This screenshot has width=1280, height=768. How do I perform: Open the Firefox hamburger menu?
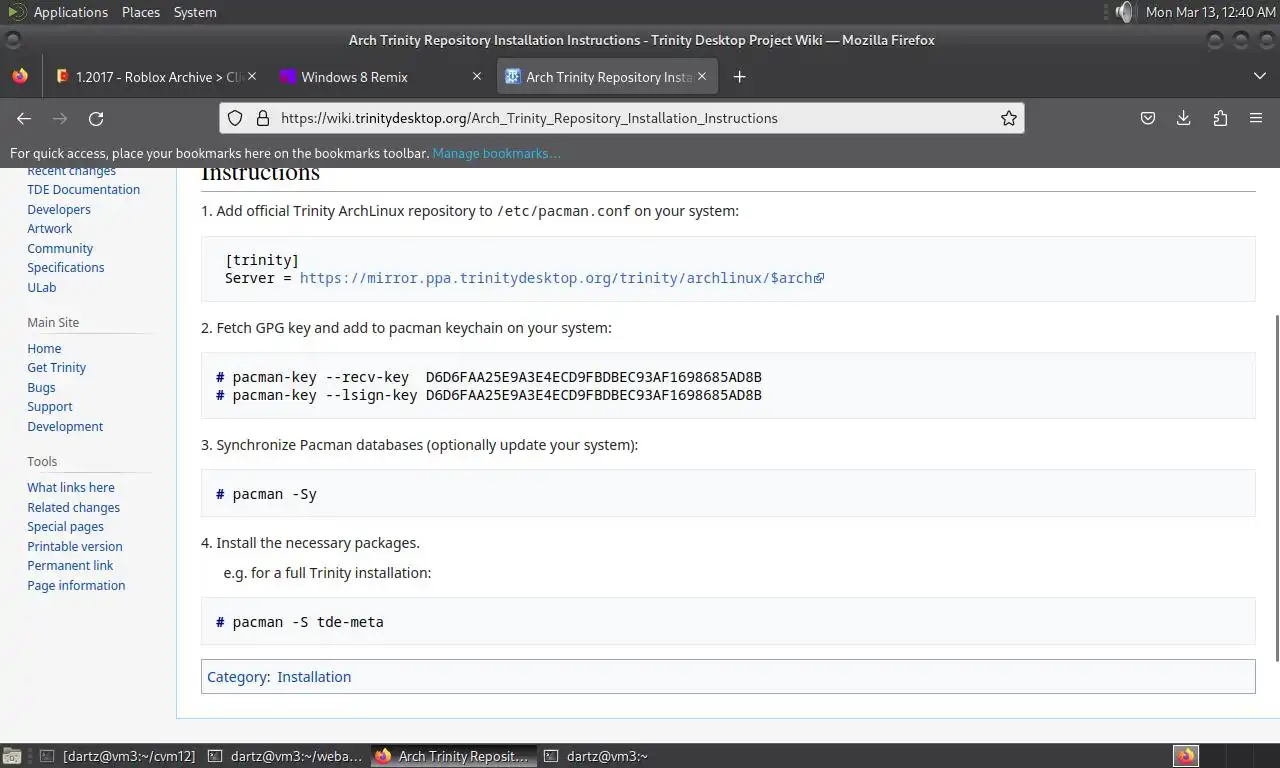click(1256, 118)
